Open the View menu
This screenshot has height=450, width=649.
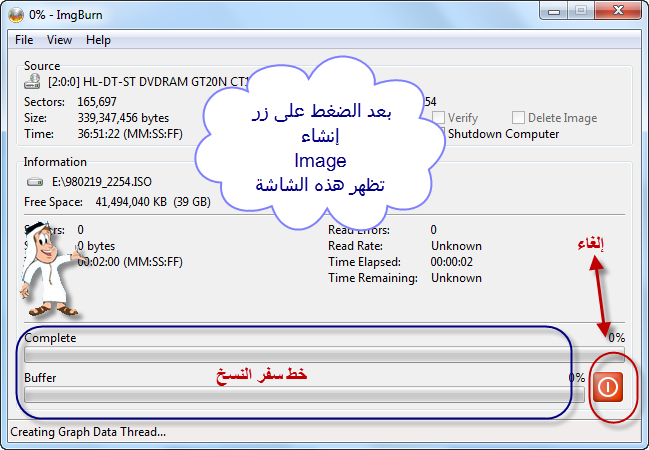coord(59,40)
